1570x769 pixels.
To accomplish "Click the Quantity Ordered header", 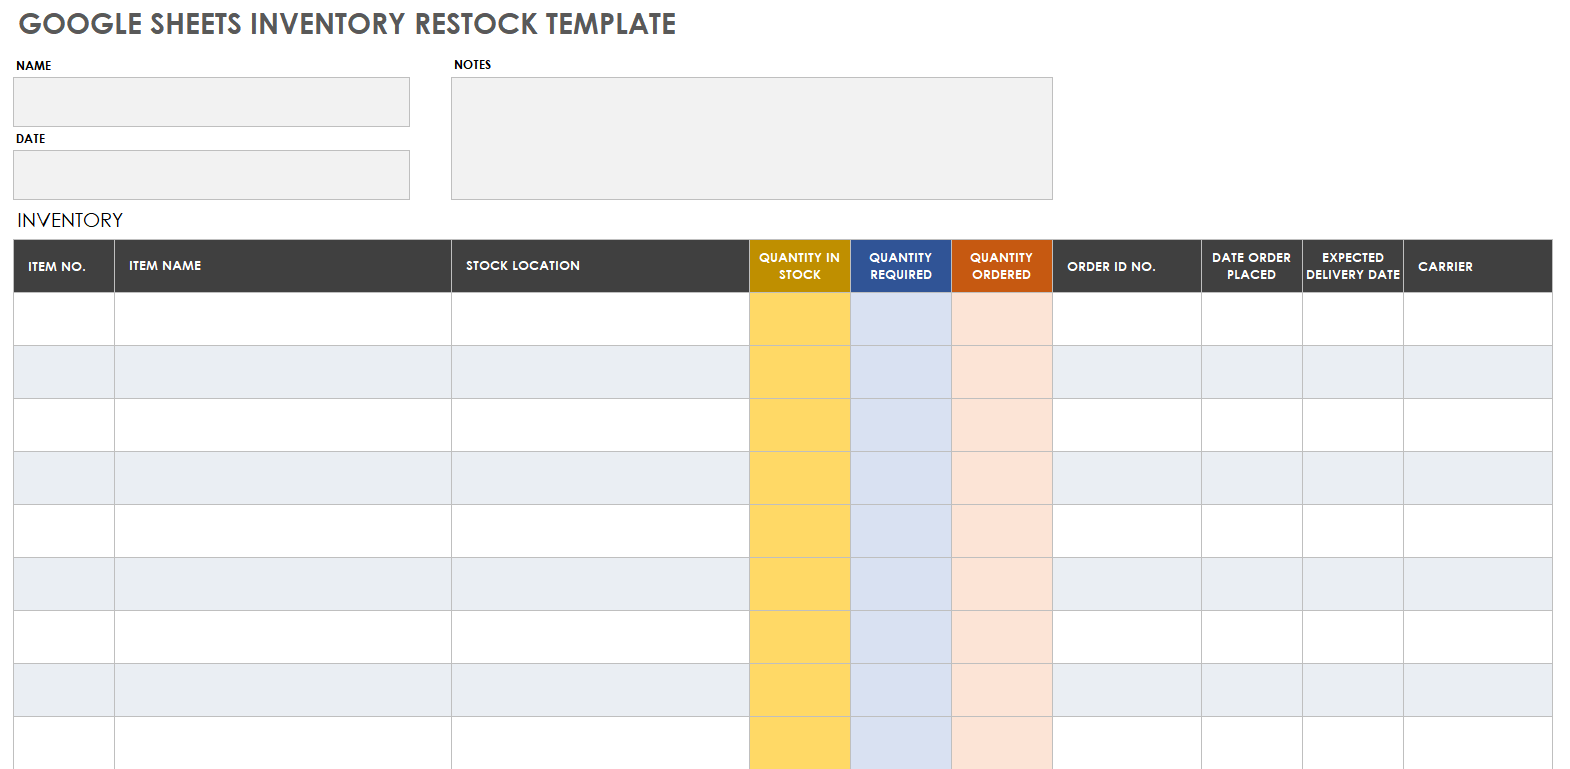I will click(1001, 266).
